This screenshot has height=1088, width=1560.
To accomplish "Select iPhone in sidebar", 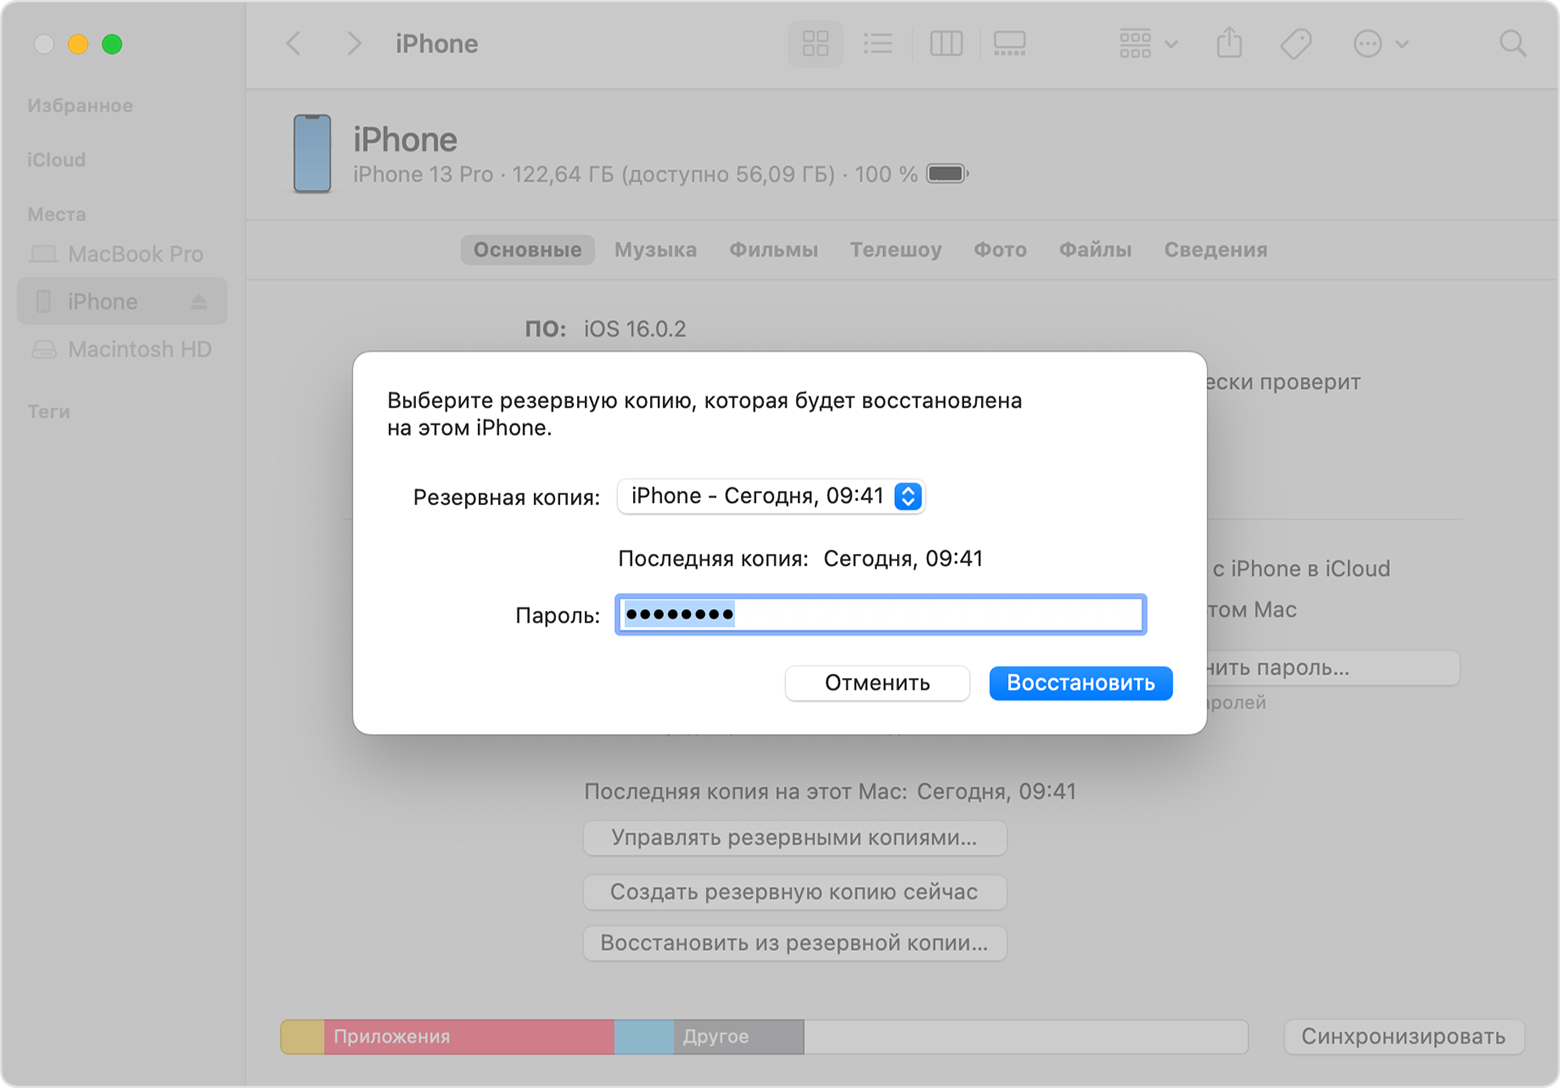I will (x=122, y=301).
